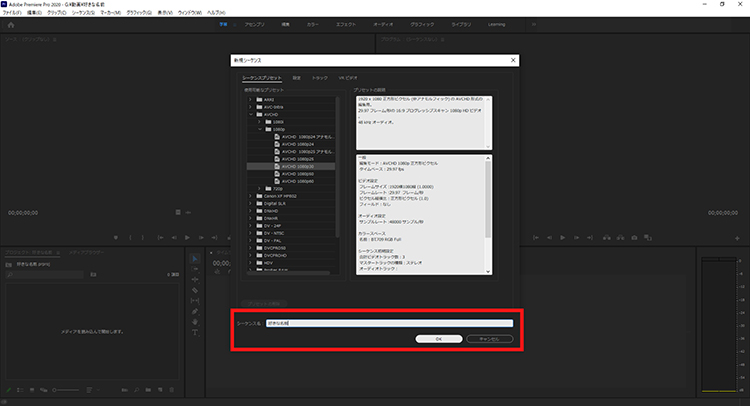Click the source monitor Play button

[x=187, y=238]
